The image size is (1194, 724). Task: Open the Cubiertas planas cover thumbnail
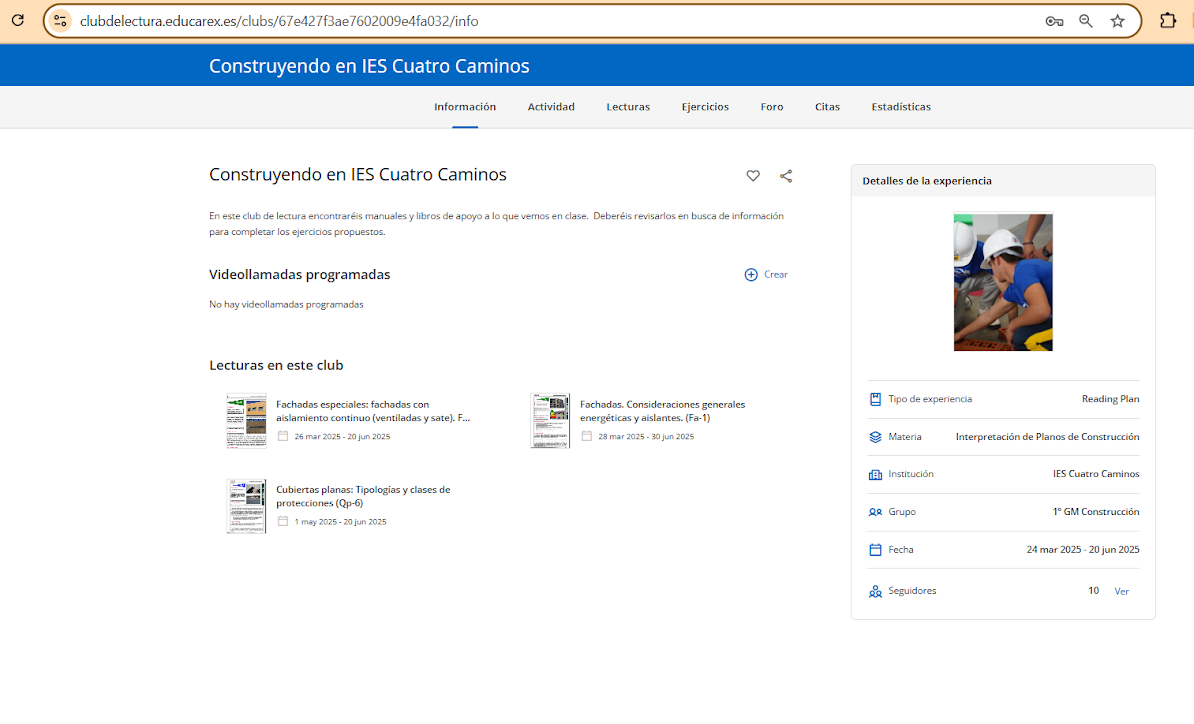[x=247, y=506]
